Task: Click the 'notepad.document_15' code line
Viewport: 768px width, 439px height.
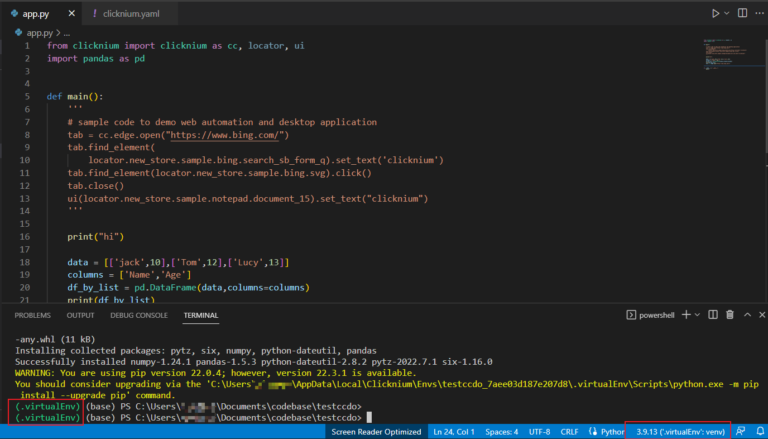Action: click(248, 198)
